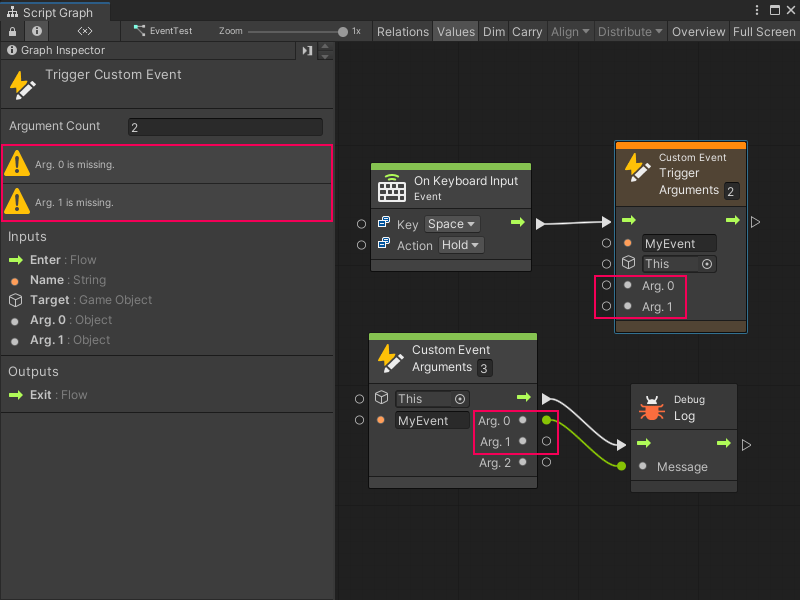The width and height of the screenshot is (800, 600).
Task: Open the window options menu via three dots
Action: pos(758,10)
